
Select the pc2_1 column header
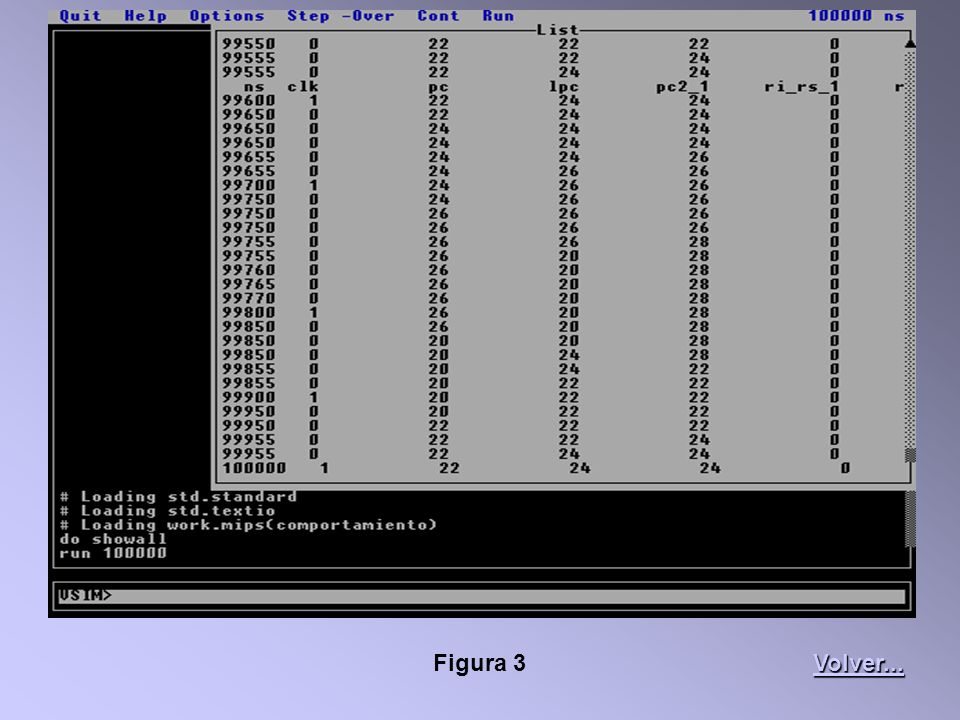tap(683, 87)
